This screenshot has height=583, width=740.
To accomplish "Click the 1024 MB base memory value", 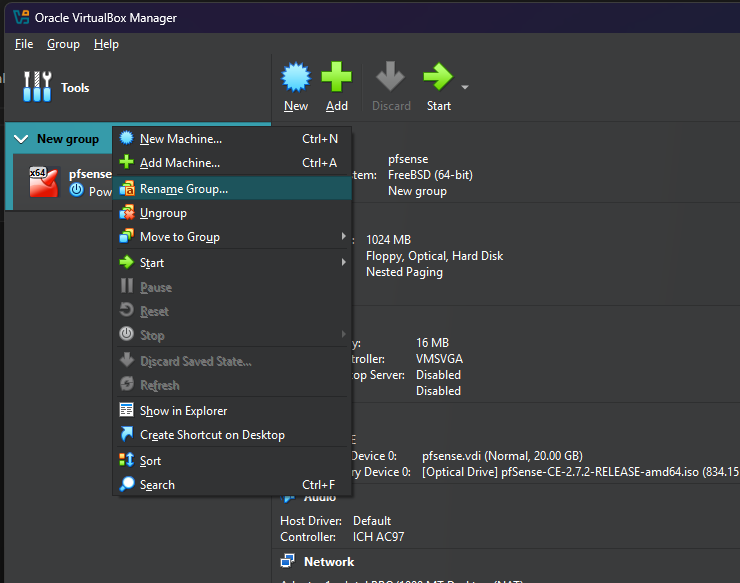I will [x=388, y=240].
